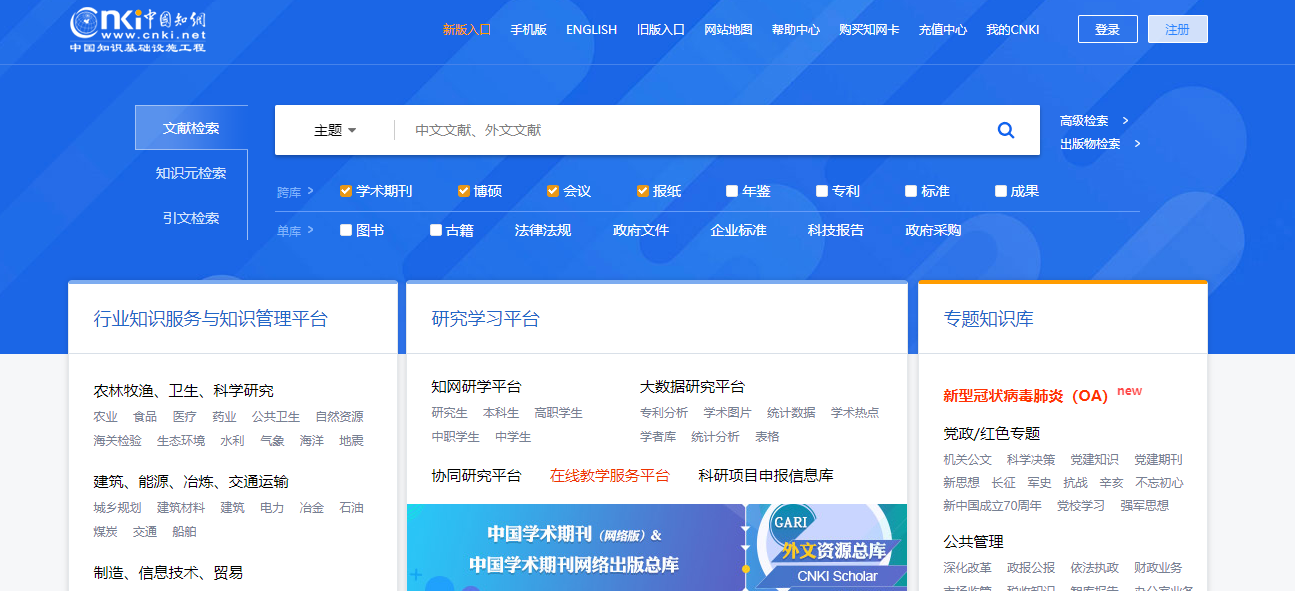The width and height of the screenshot is (1295, 591).
Task: Check the 古籍 checkbox
Action: click(436, 230)
